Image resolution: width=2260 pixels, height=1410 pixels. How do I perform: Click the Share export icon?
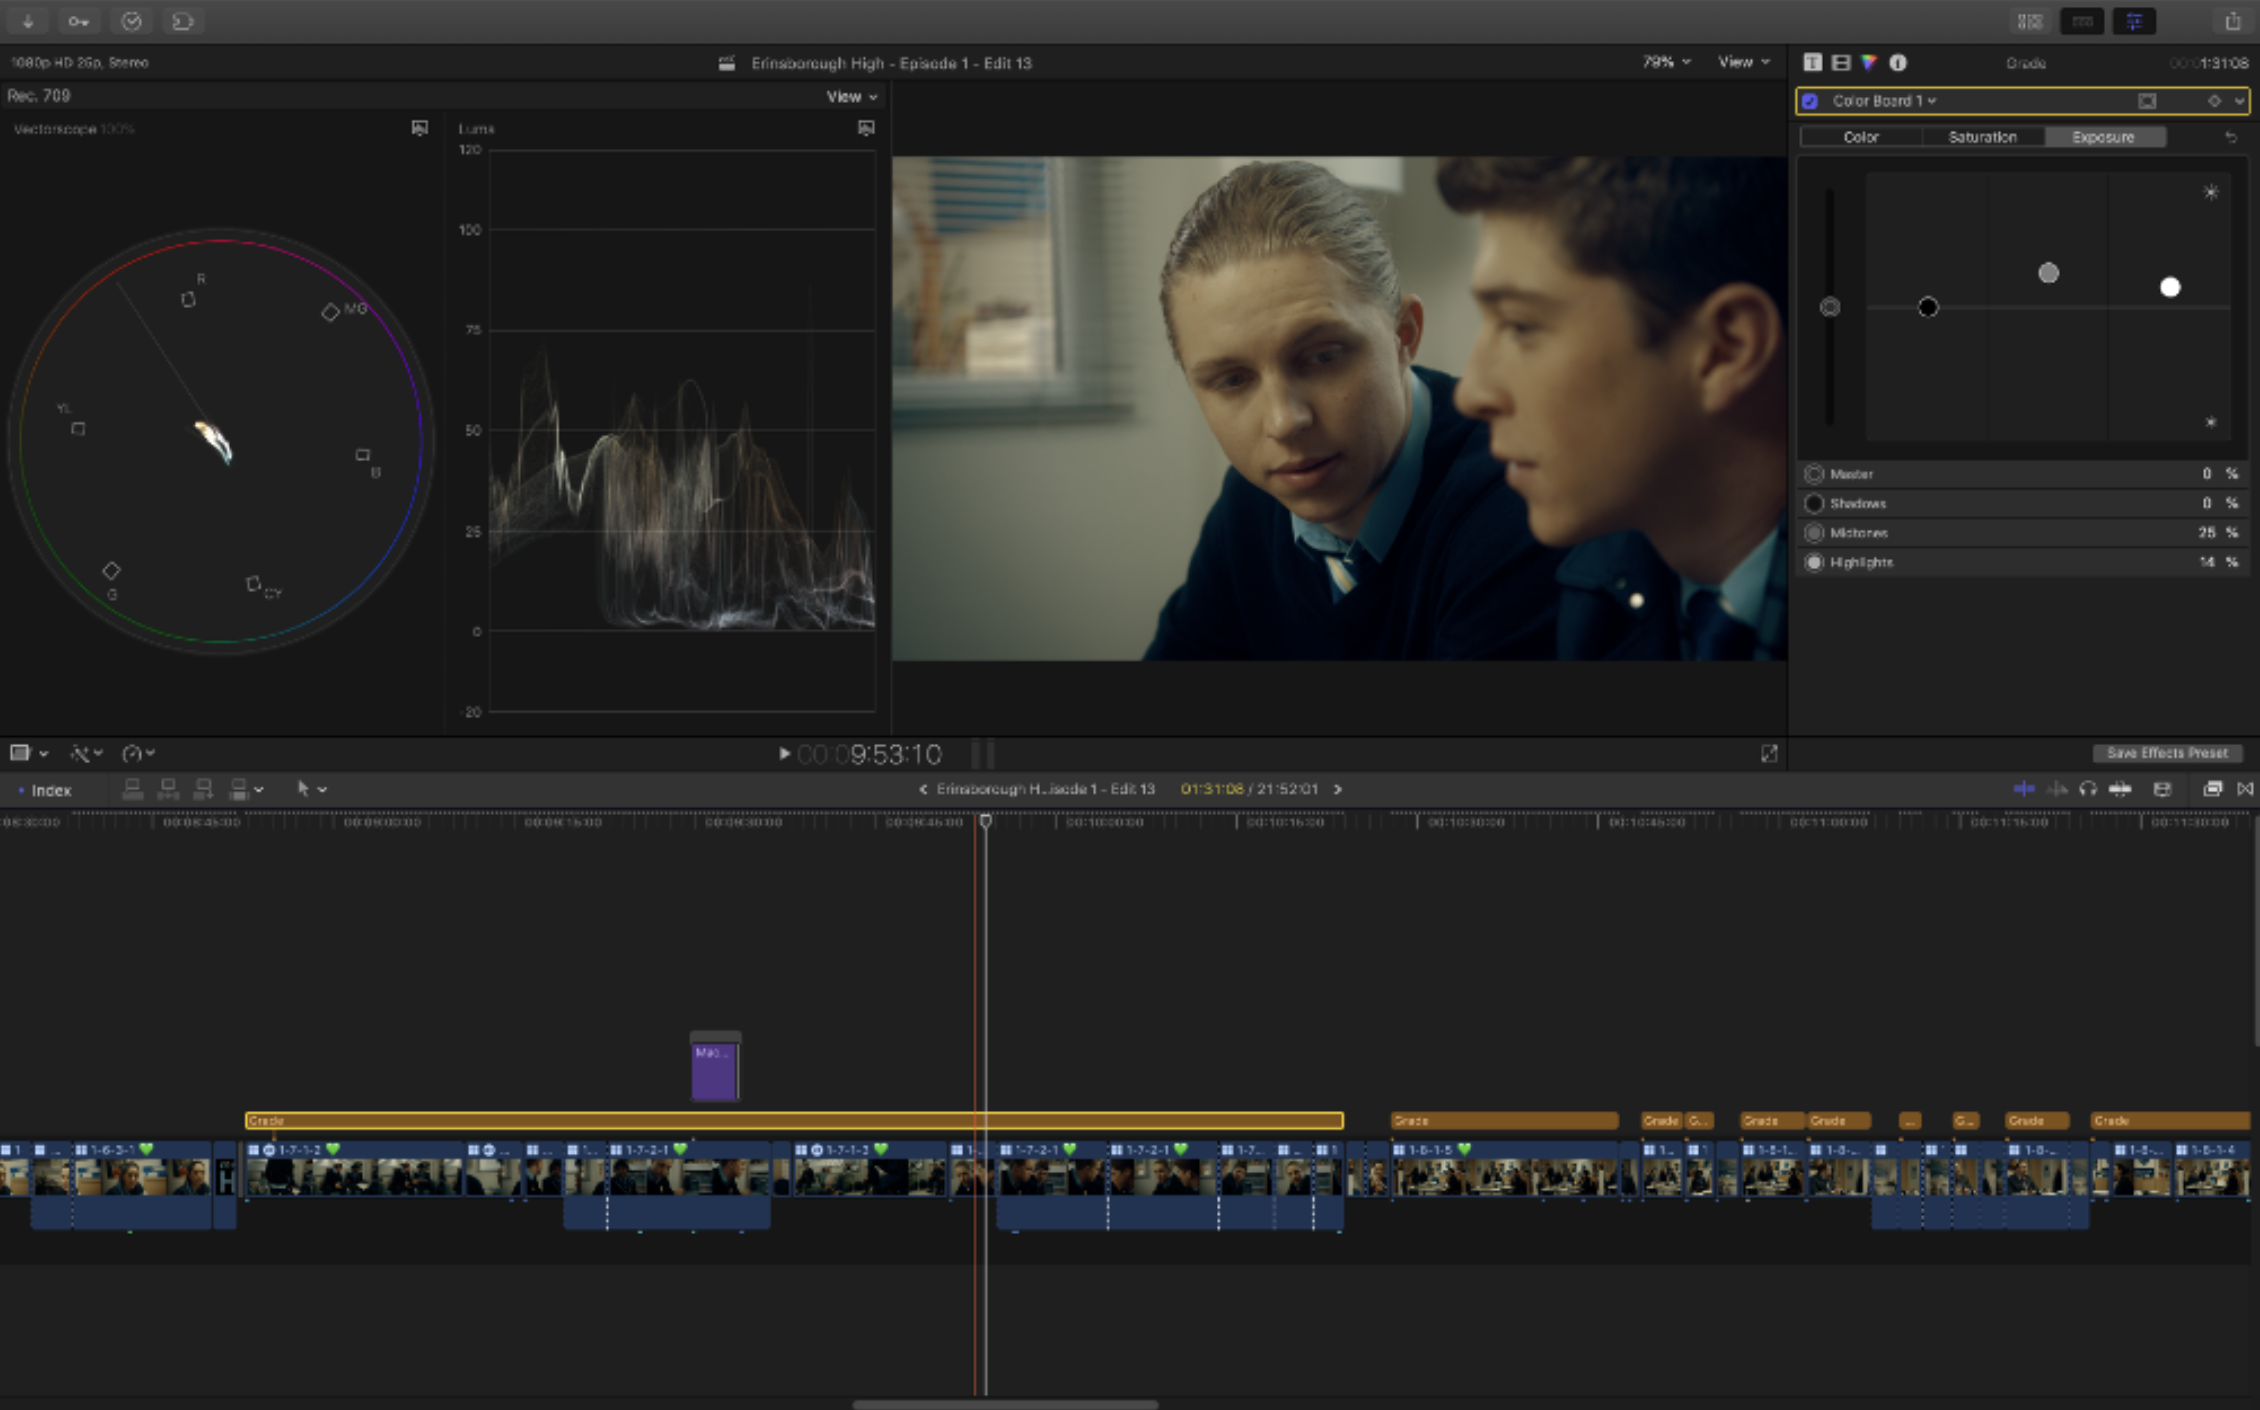click(2232, 21)
